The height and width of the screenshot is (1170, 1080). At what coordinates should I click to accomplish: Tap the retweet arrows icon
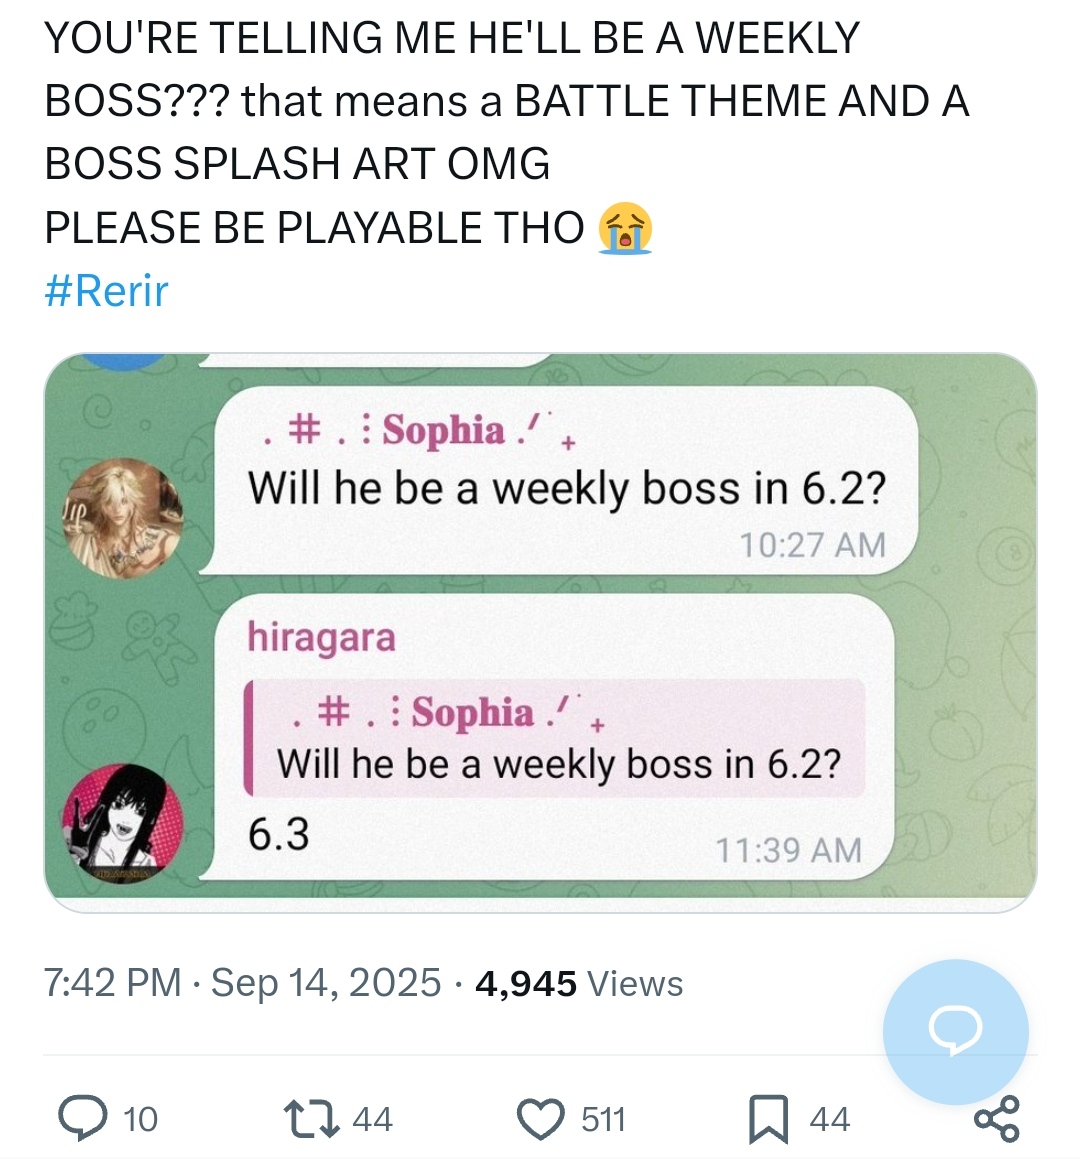pyautogui.click(x=311, y=1119)
